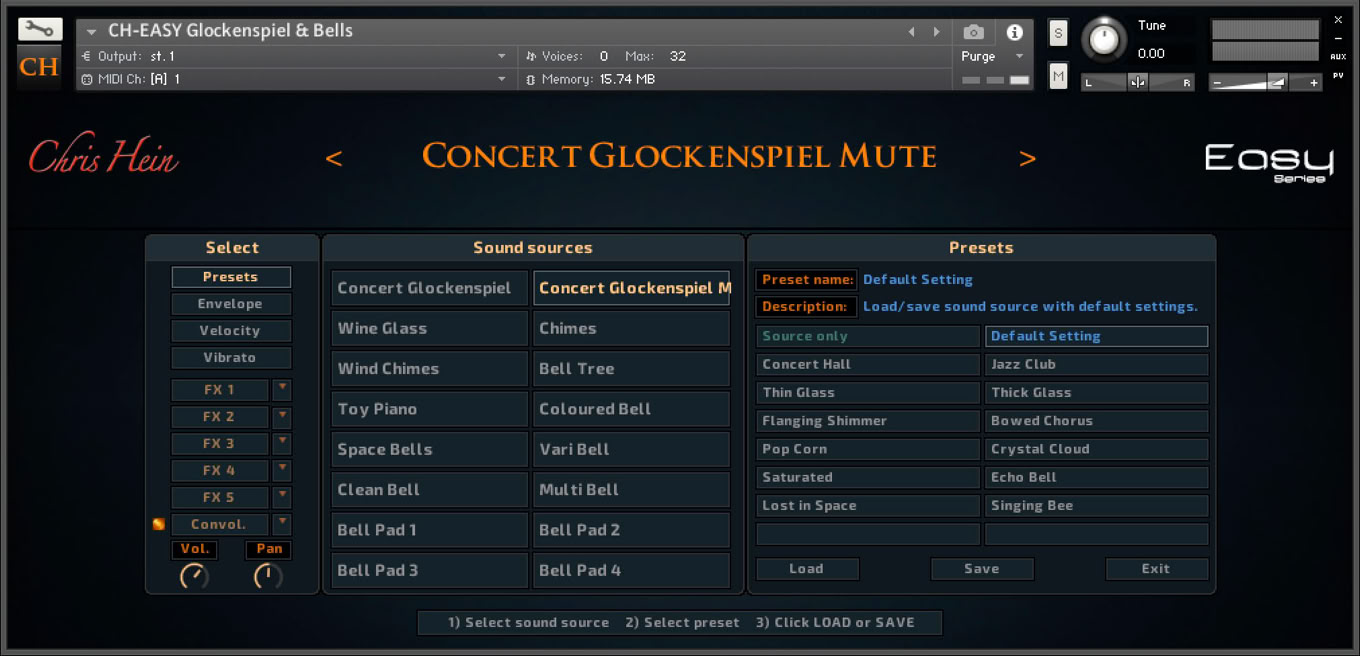The image size is (1360, 656).
Task: Click the plus volume icon
Action: 1314,83
